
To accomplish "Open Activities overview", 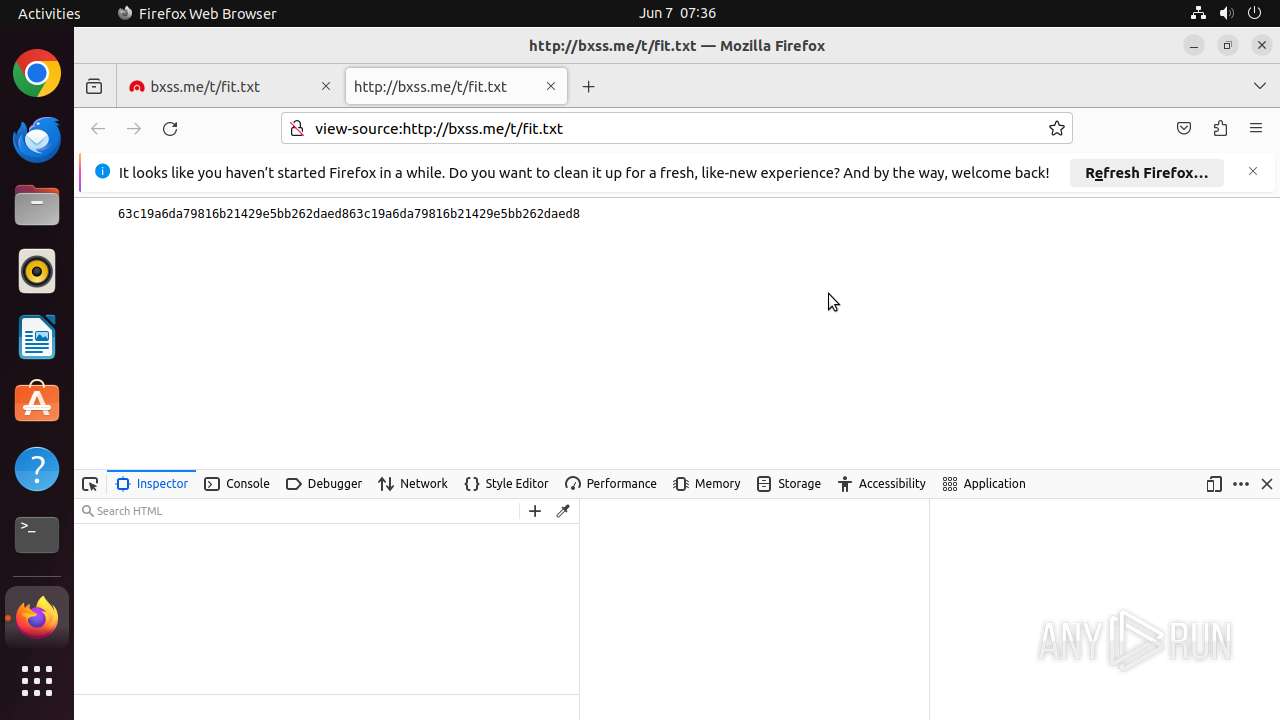I will (x=49, y=13).
